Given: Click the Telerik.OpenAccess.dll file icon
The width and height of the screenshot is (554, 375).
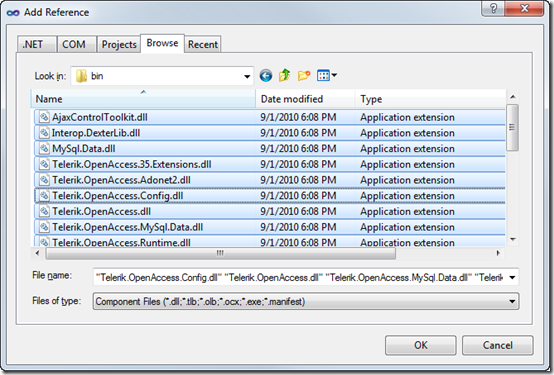Looking at the screenshot, I should (44, 211).
